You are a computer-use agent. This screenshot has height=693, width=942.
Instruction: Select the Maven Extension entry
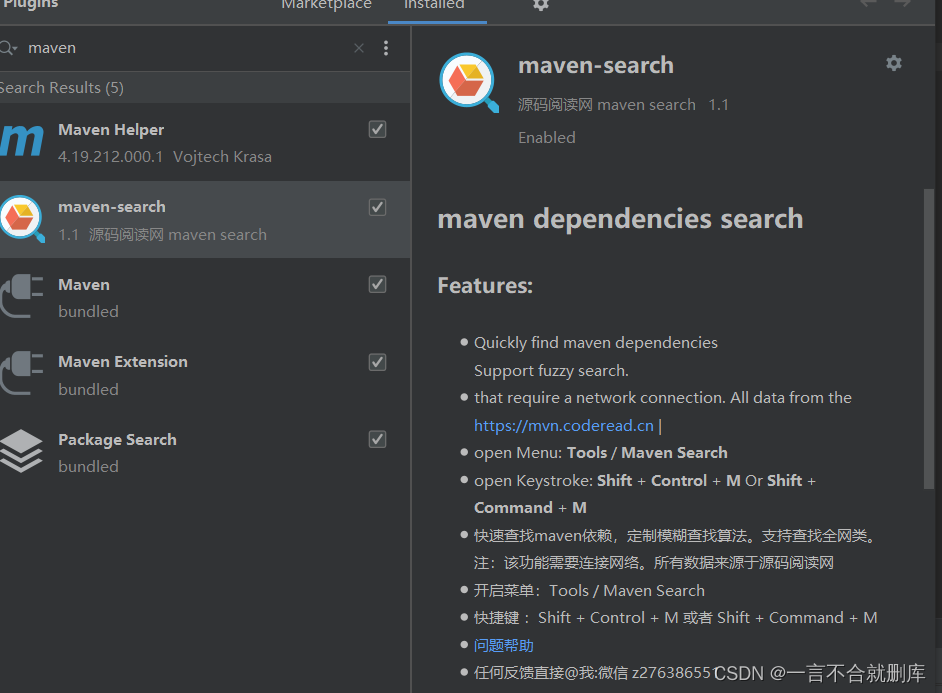point(205,375)
